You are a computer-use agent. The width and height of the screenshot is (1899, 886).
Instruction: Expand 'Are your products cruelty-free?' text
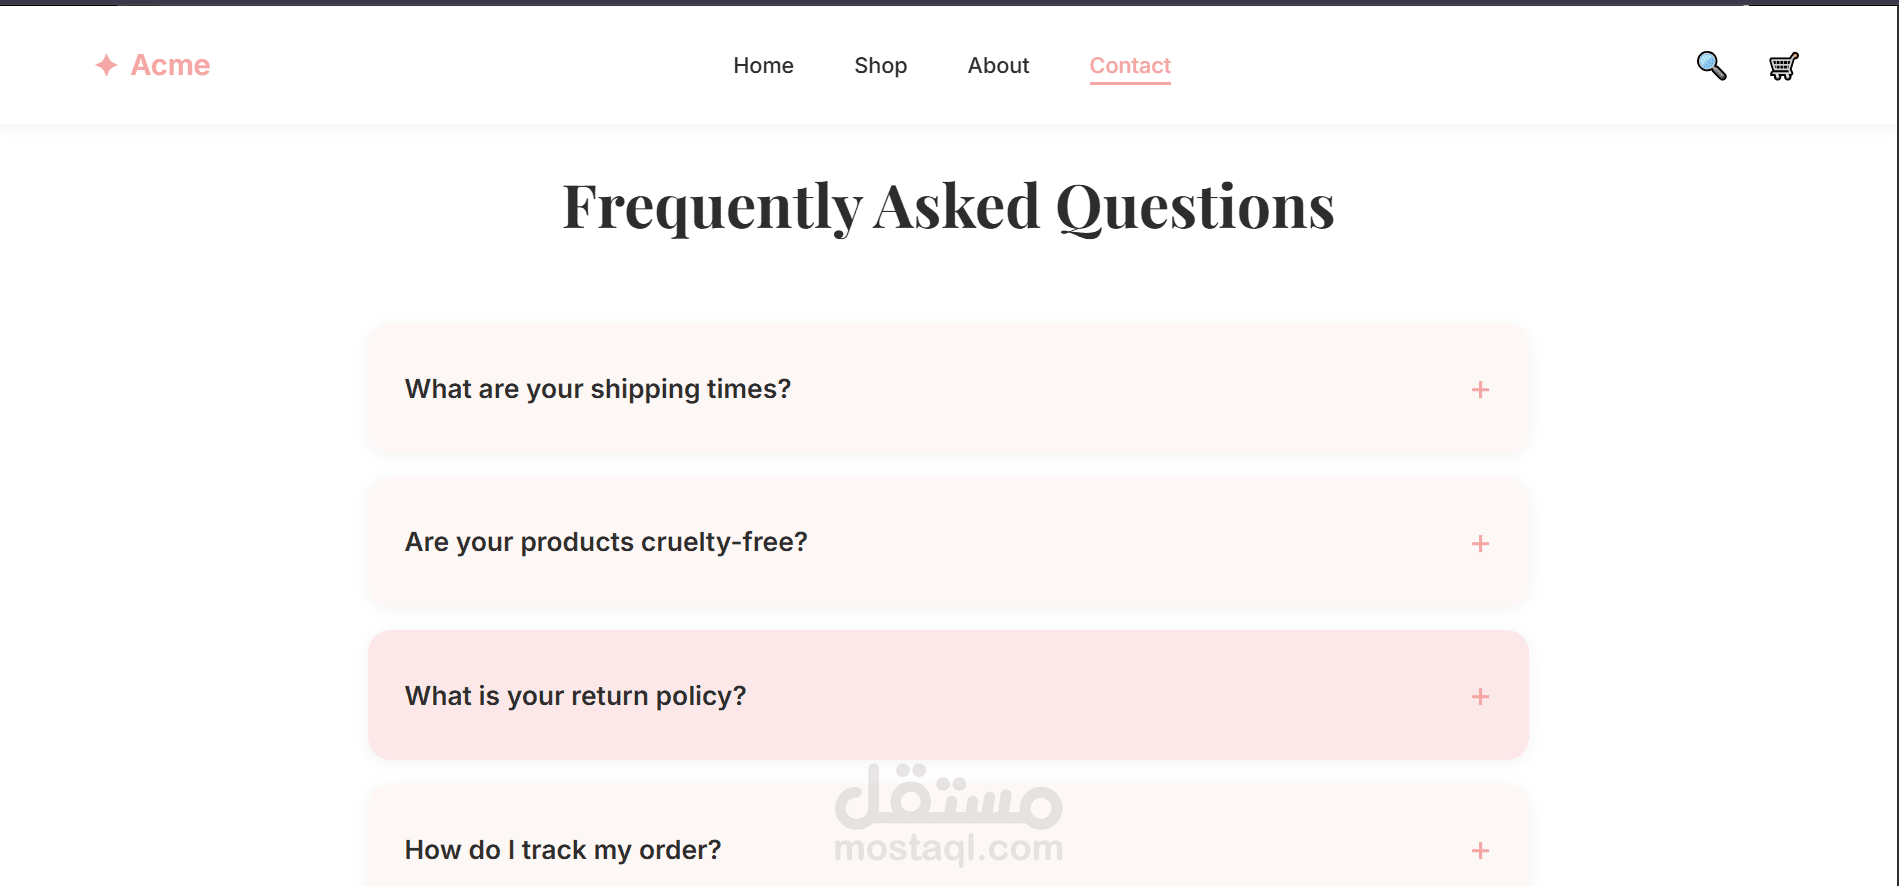pyautogui.click(x=605, y=542)
